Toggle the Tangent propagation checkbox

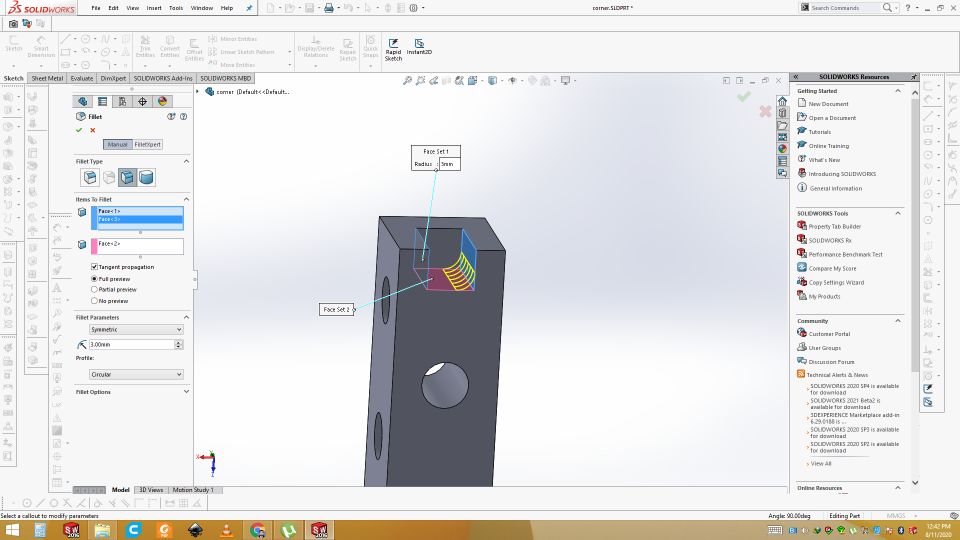[x=94, y=267]
